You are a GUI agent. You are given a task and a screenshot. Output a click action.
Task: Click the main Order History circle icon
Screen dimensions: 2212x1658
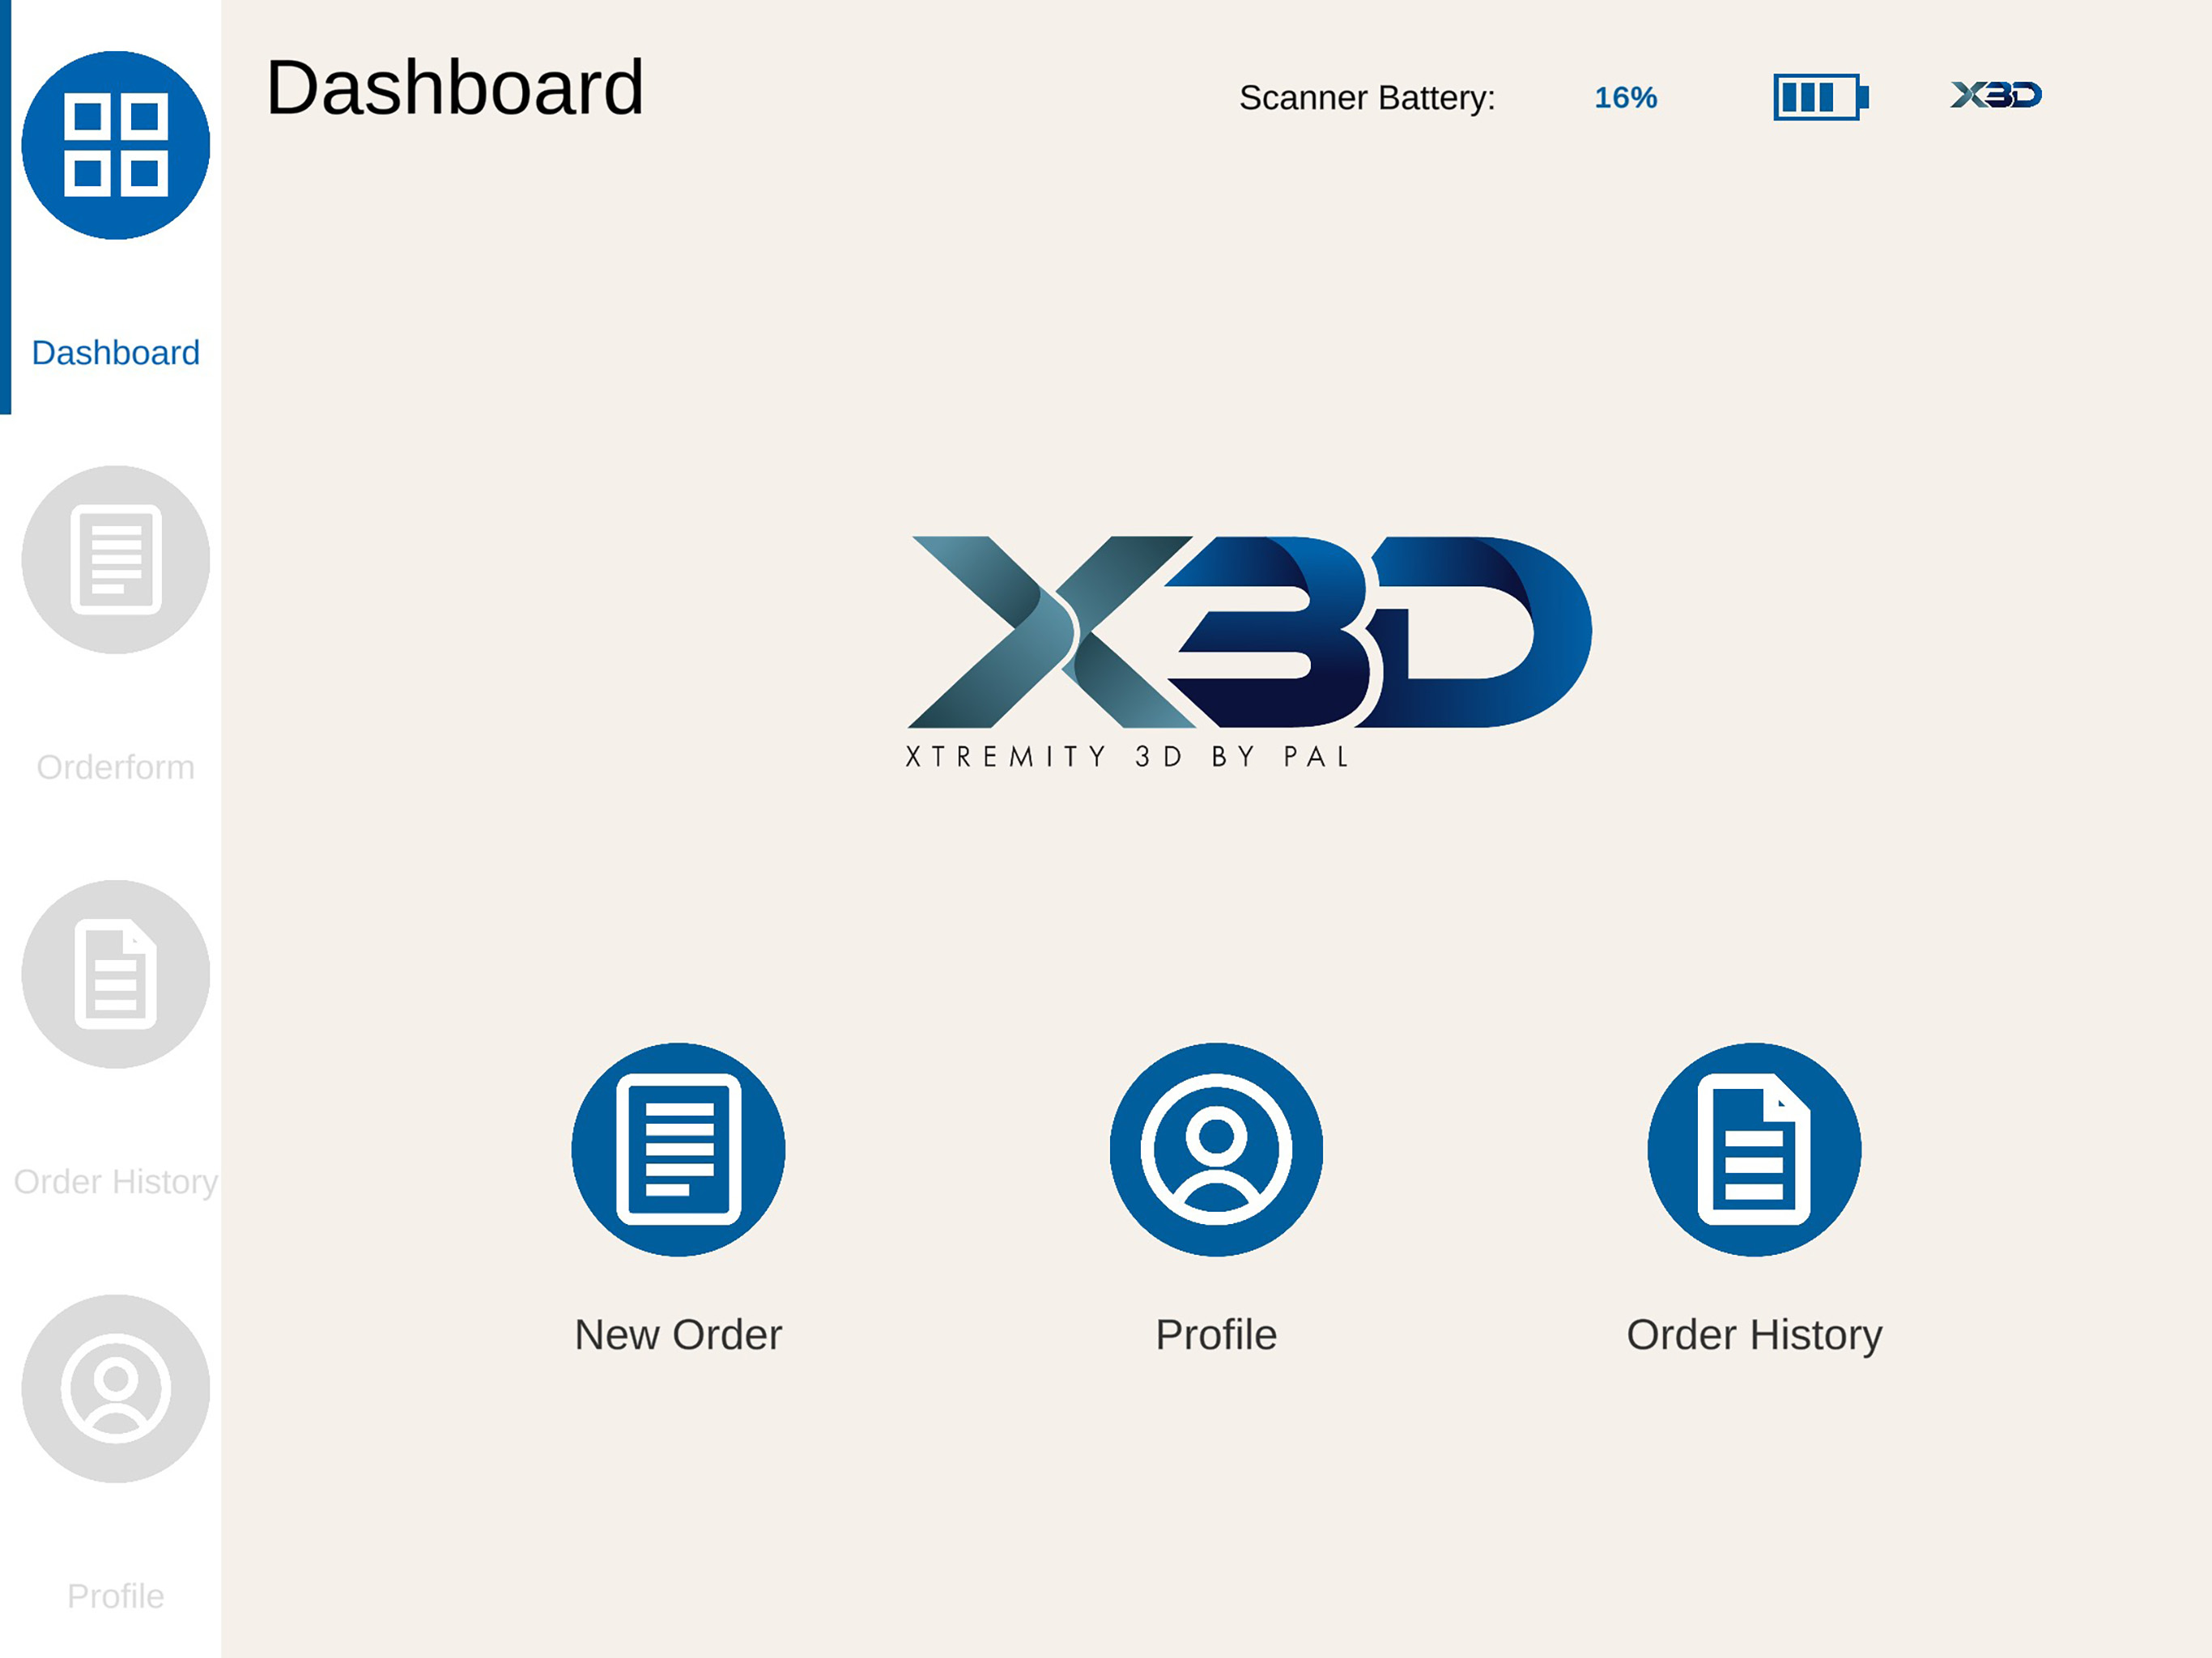point(1754,1150)
